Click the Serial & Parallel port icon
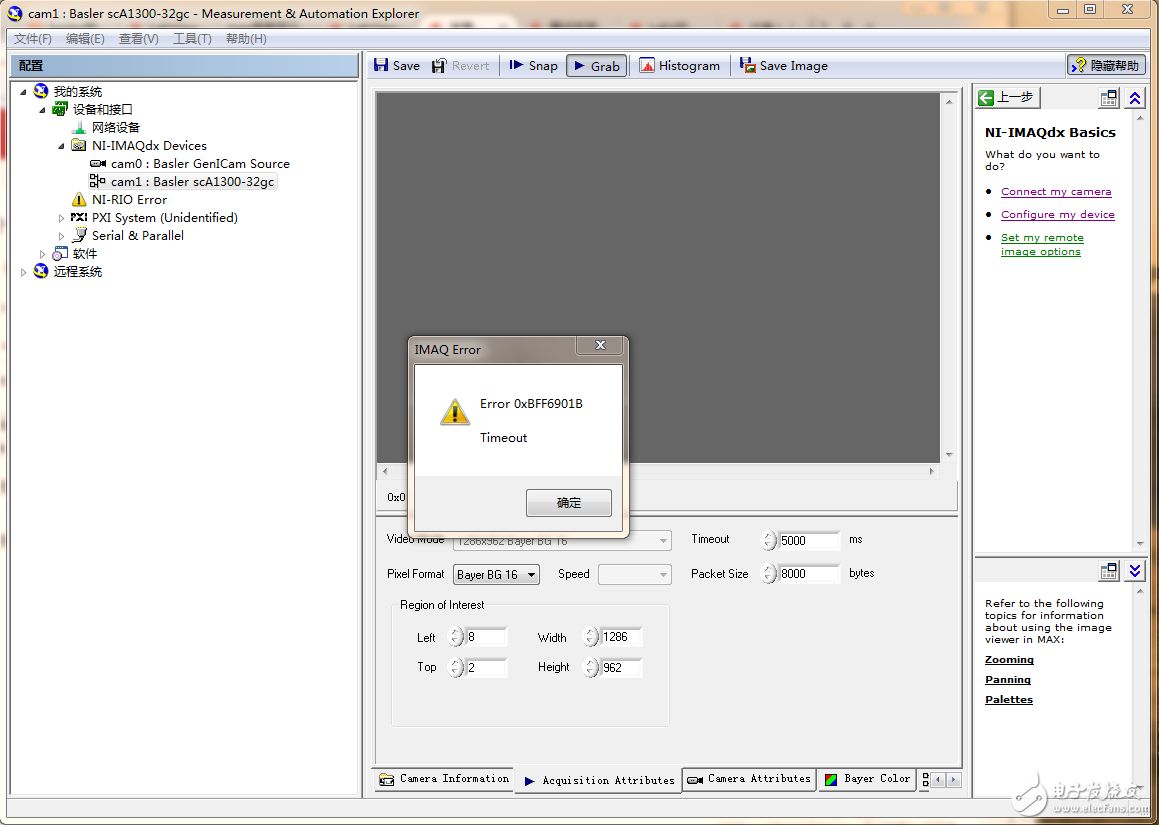 click(x=79, y=235)
